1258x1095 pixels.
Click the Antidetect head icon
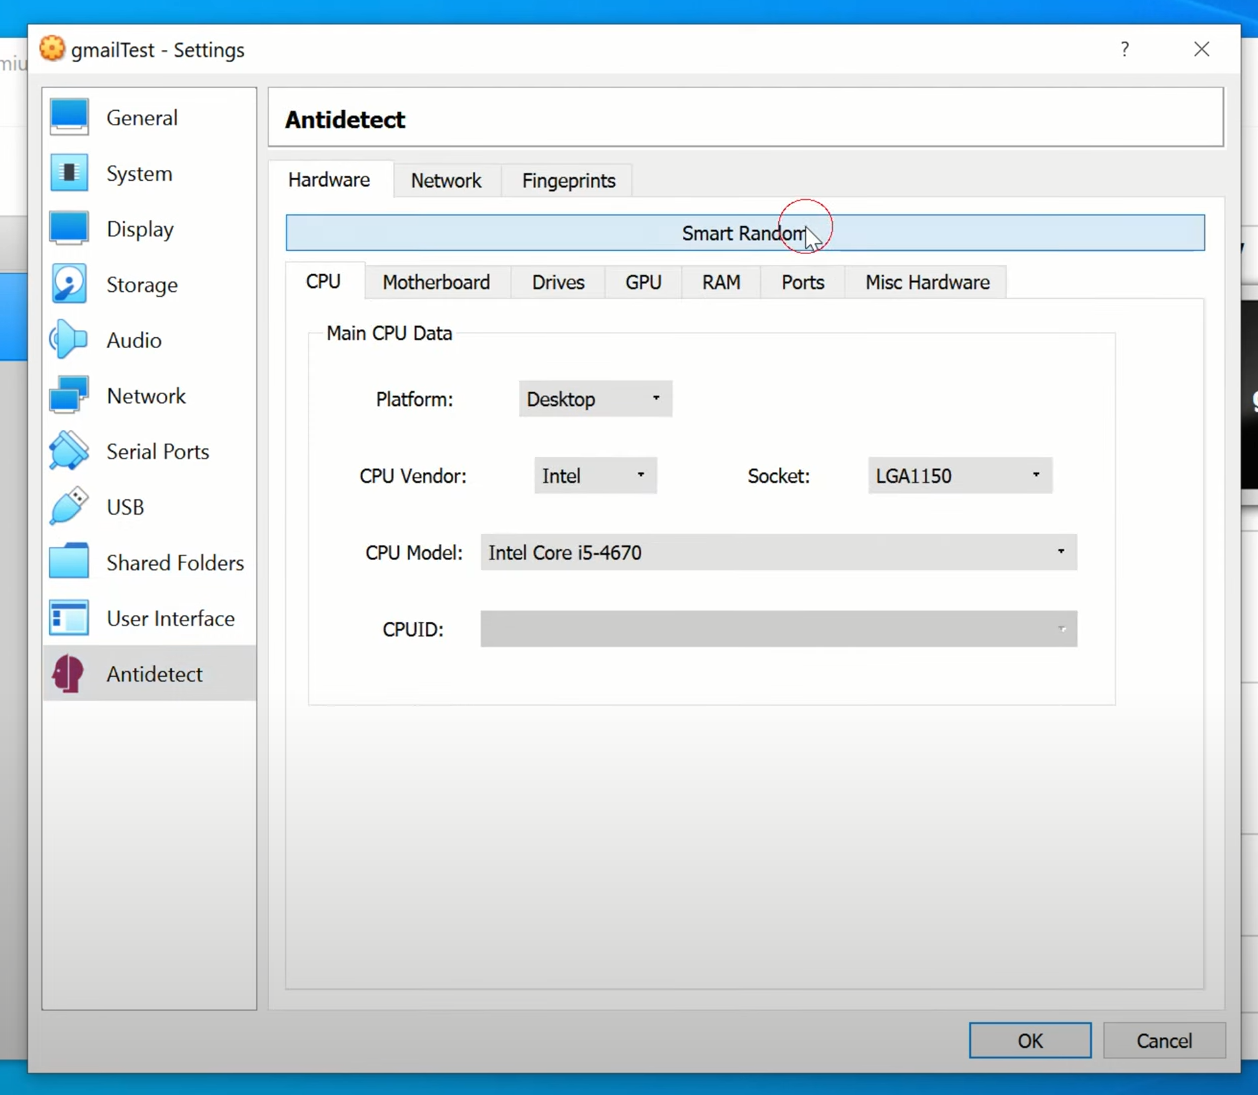(x=69, y=674)
